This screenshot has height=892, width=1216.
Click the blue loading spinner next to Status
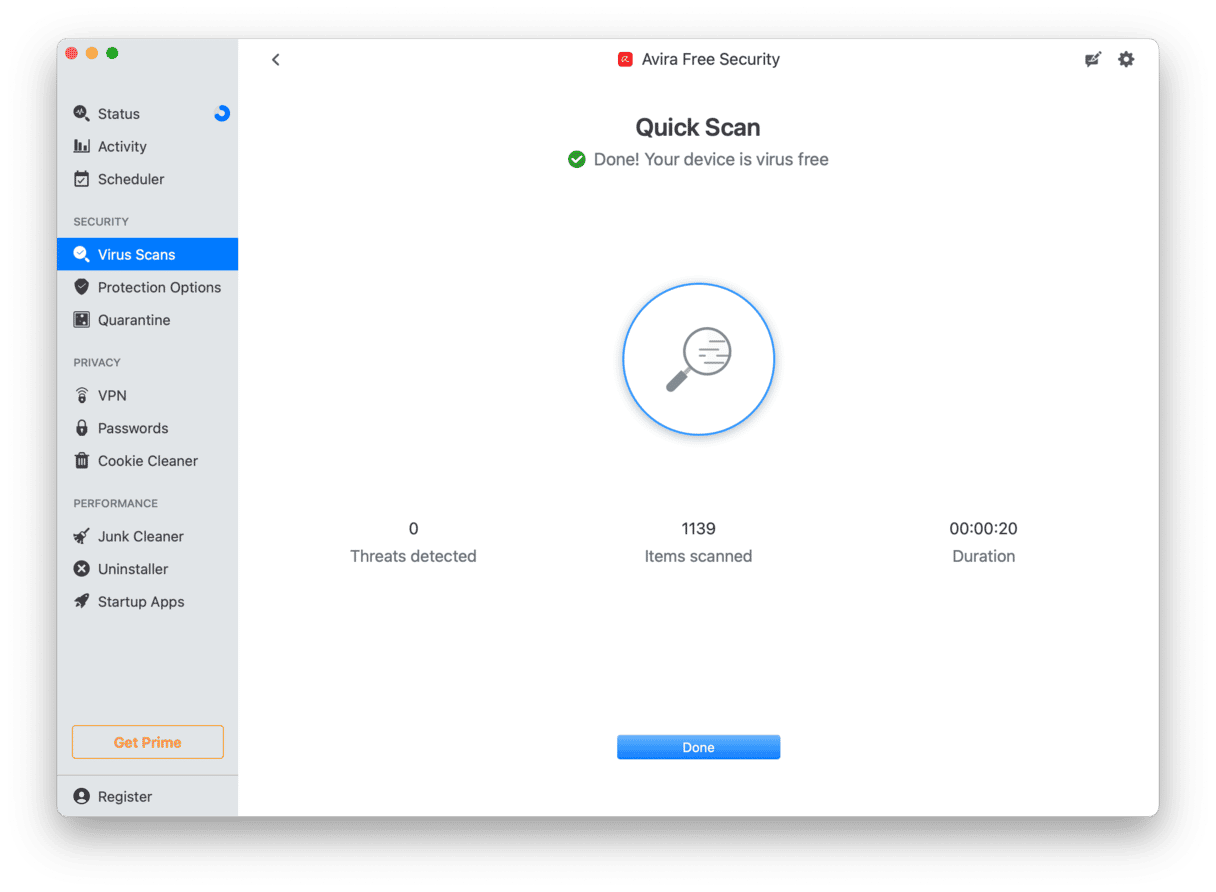coord(222,114)
